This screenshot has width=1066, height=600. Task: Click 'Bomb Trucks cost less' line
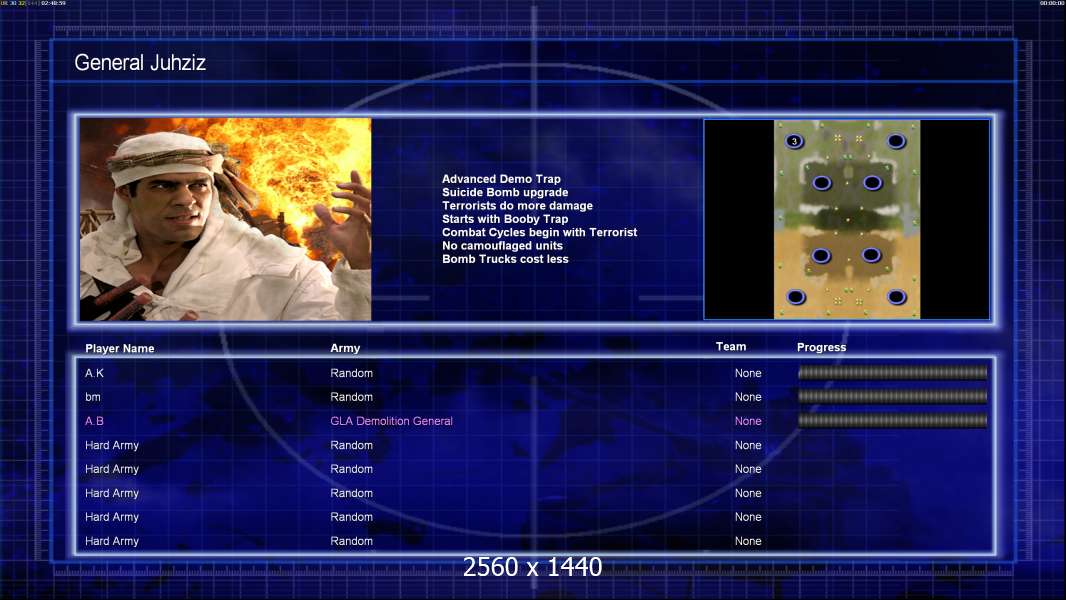pyautogui.click(x=505, y=259)
